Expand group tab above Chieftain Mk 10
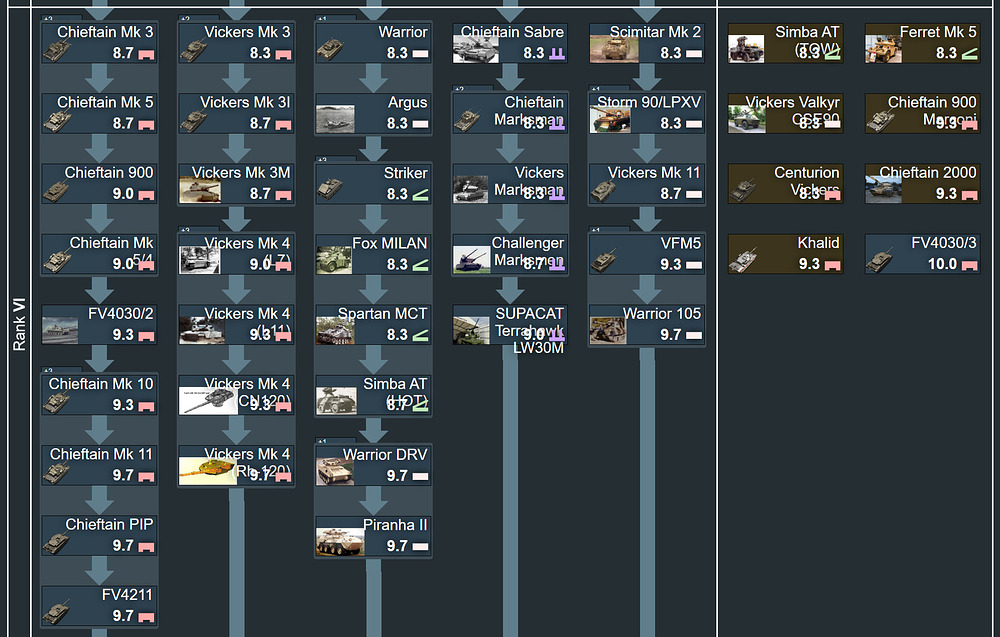 (x=50, y=370)
